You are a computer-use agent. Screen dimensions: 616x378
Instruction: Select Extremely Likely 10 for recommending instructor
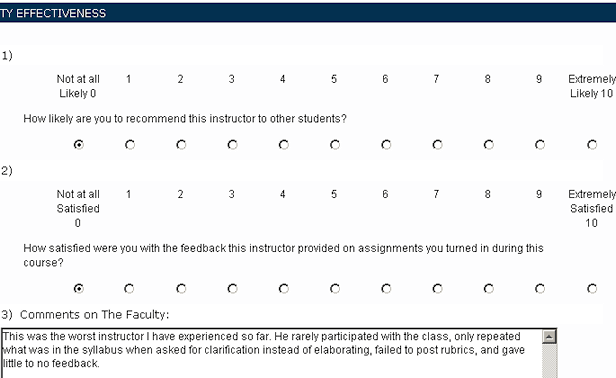point(592,145)
